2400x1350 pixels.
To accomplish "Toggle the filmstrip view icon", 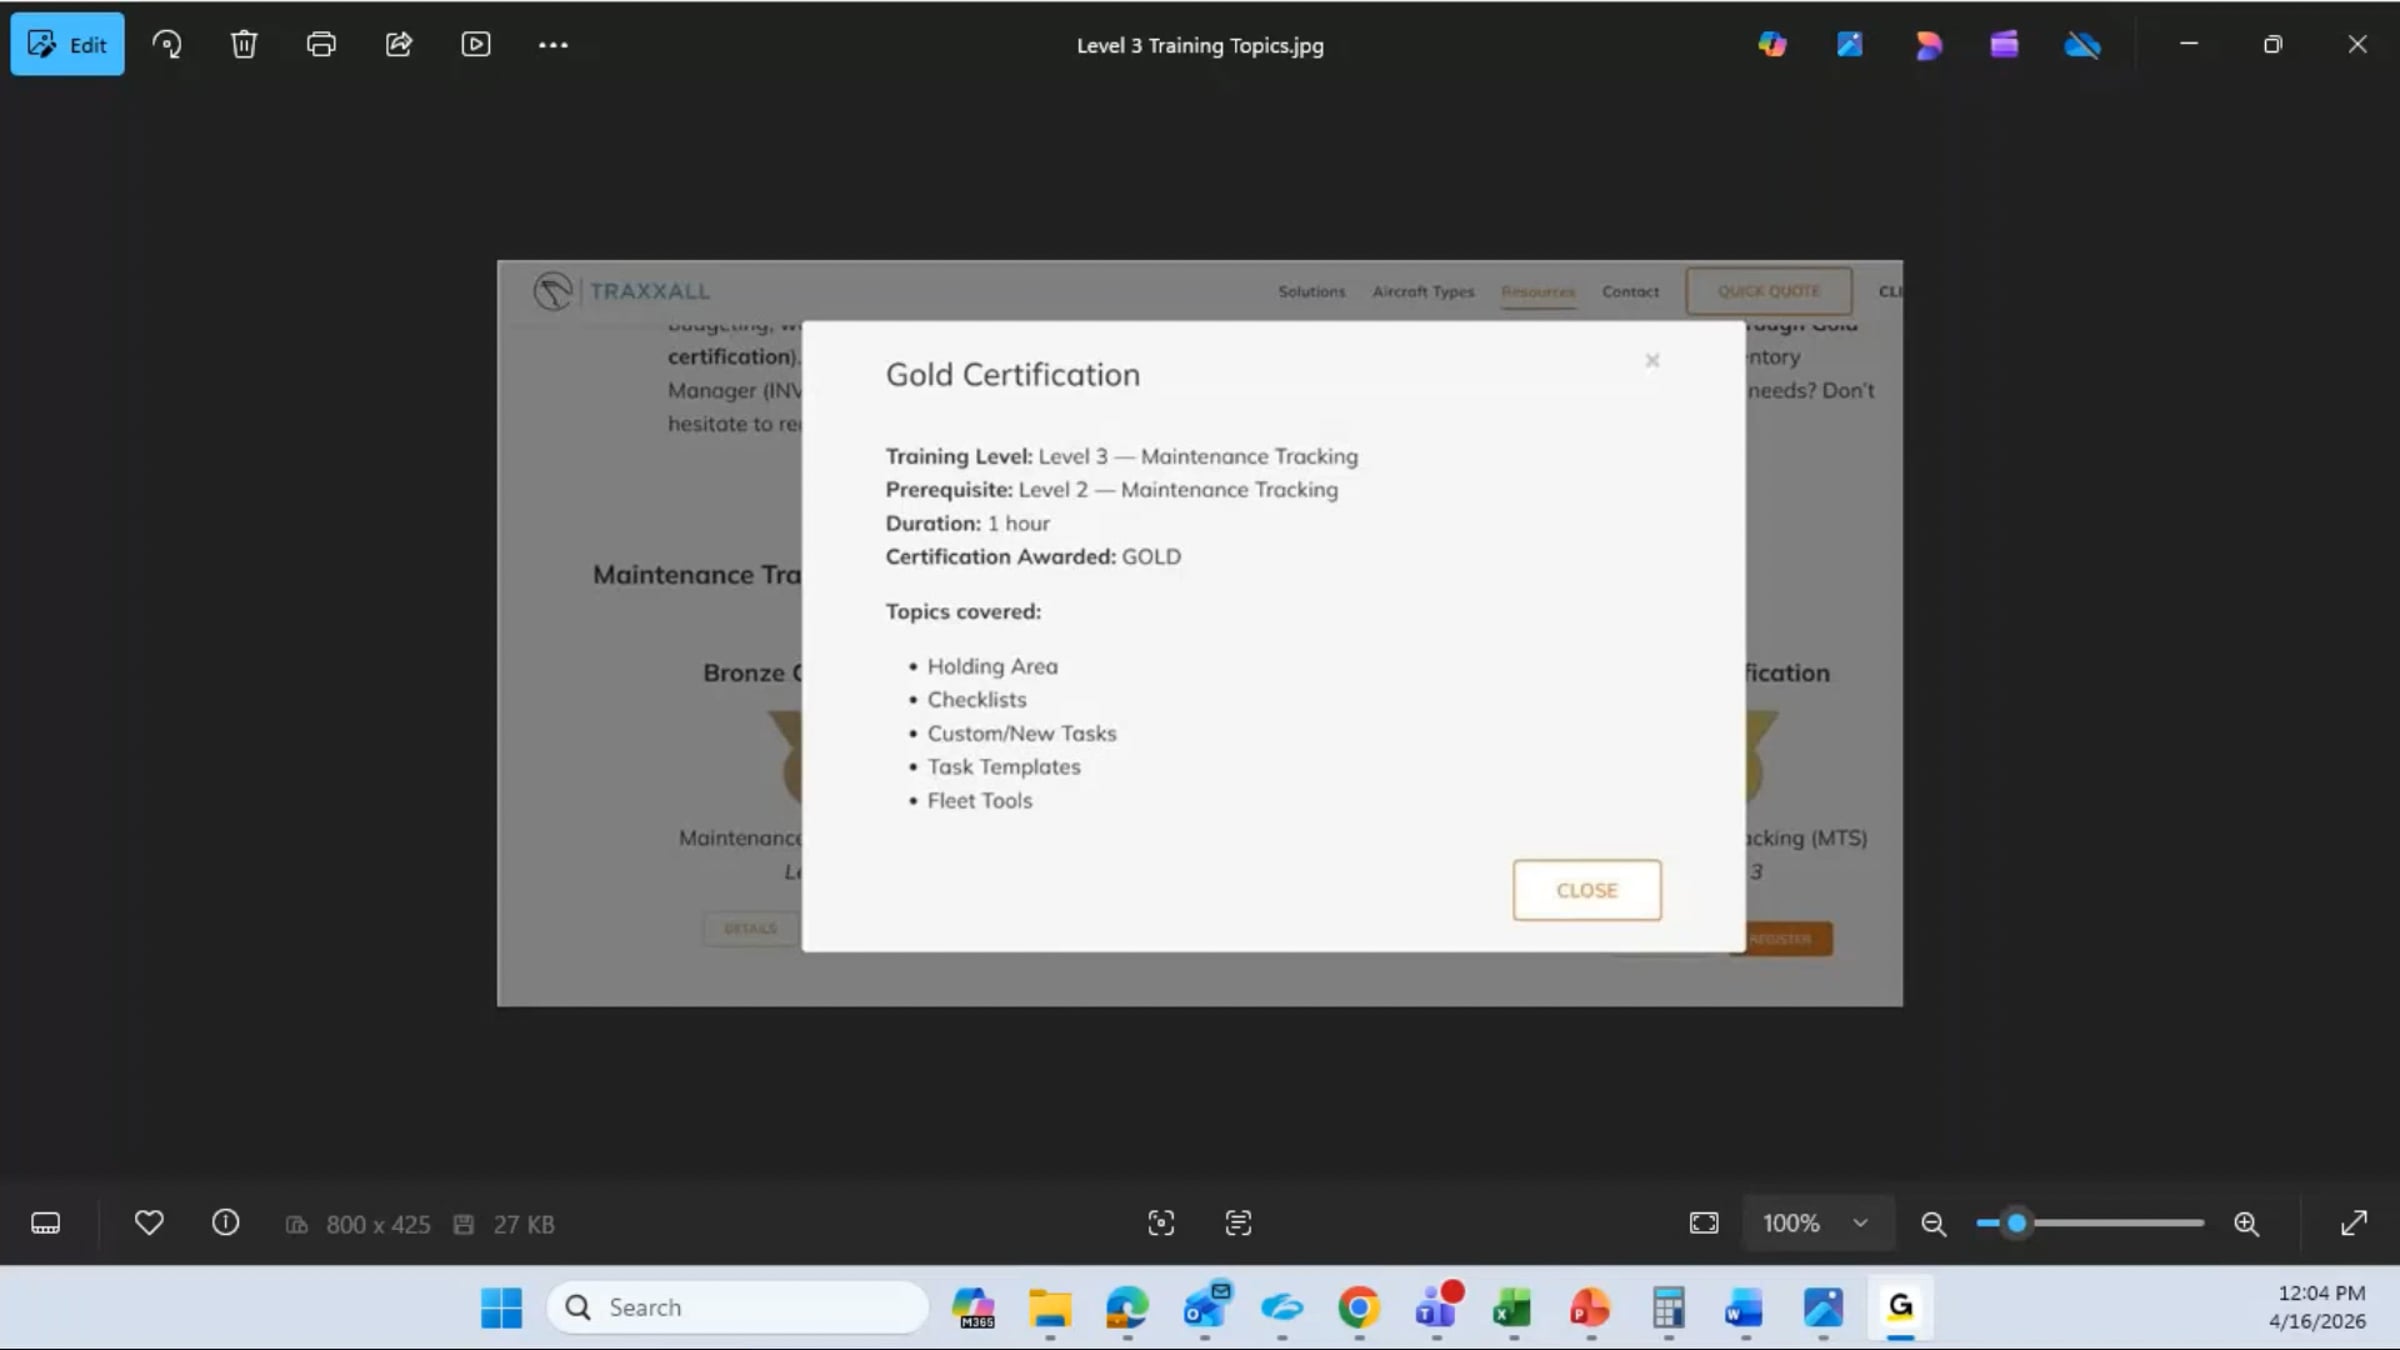I will [45, 1223].
